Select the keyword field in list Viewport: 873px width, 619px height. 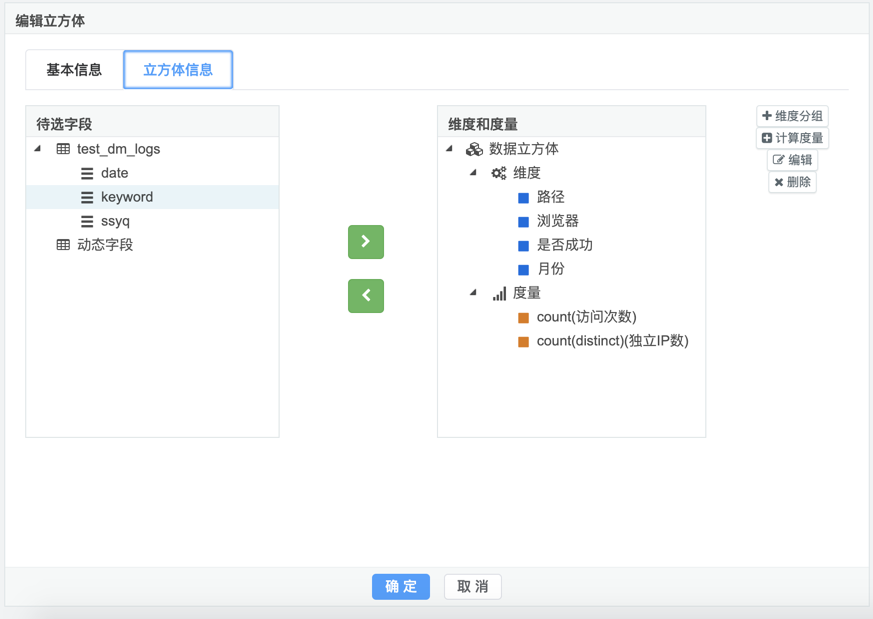(127, 197)
